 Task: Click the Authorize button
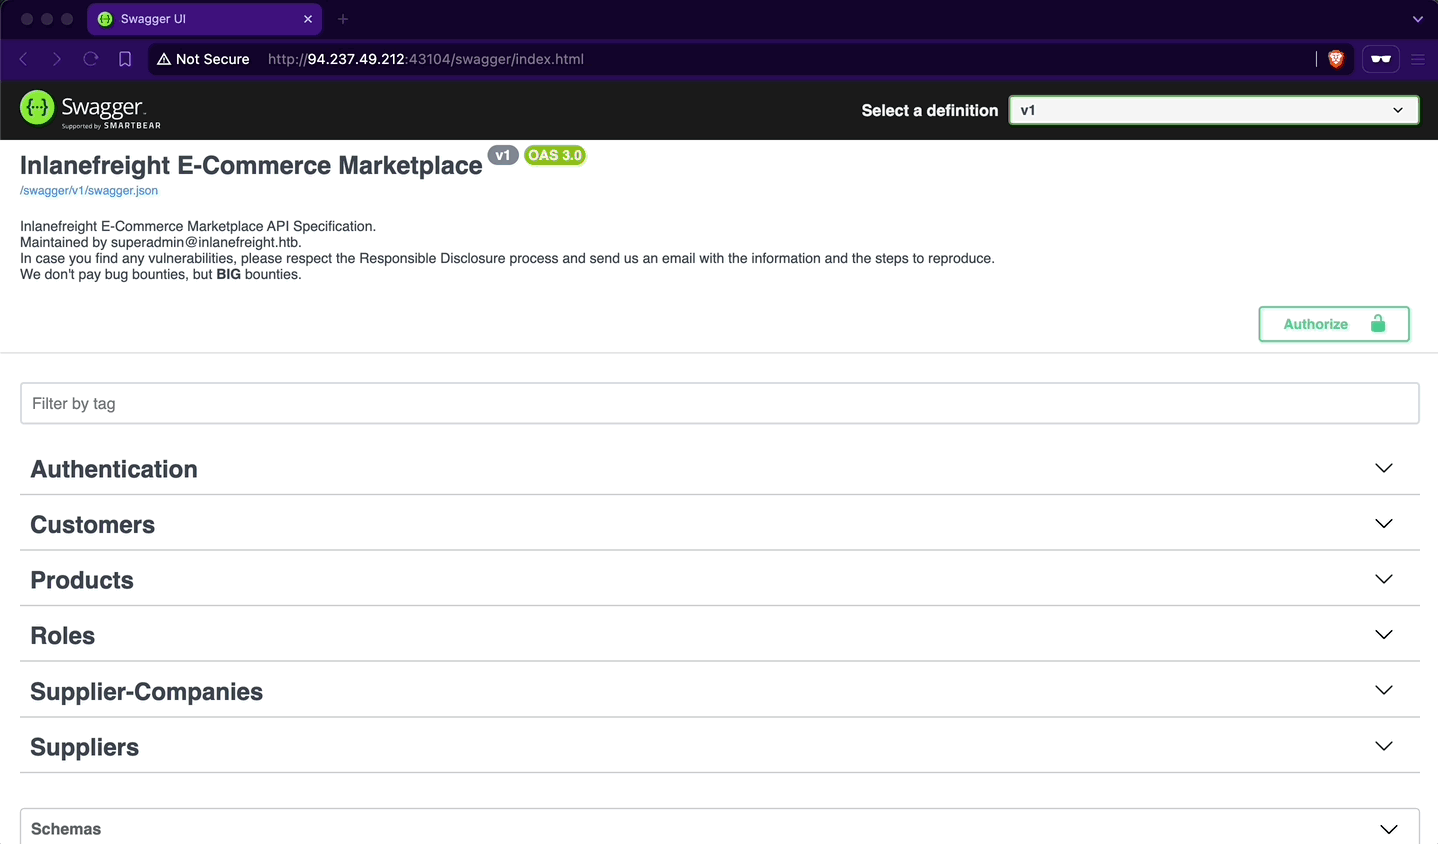tap(1316, 323)
